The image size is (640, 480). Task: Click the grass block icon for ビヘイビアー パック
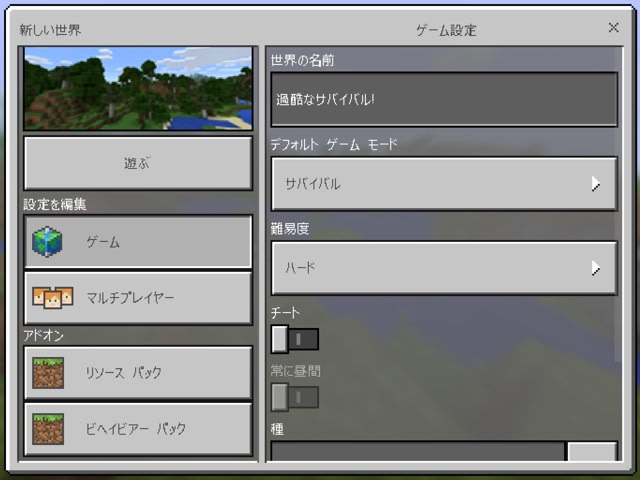(48, 429)
